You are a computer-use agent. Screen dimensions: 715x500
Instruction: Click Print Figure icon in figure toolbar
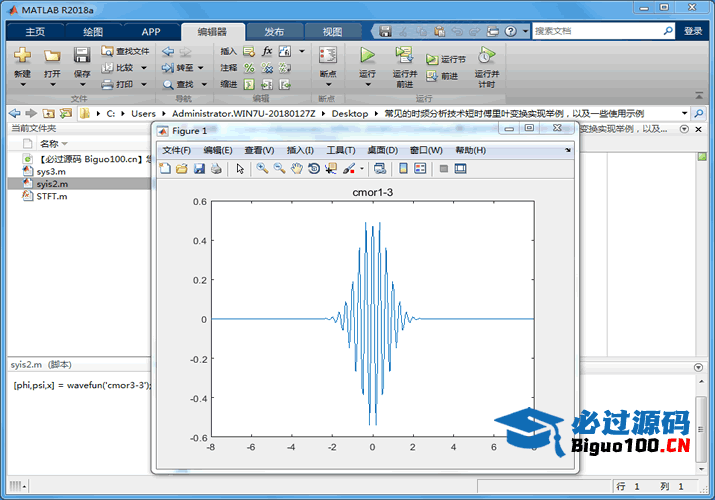pyautogui.click(x=216, y=169)
